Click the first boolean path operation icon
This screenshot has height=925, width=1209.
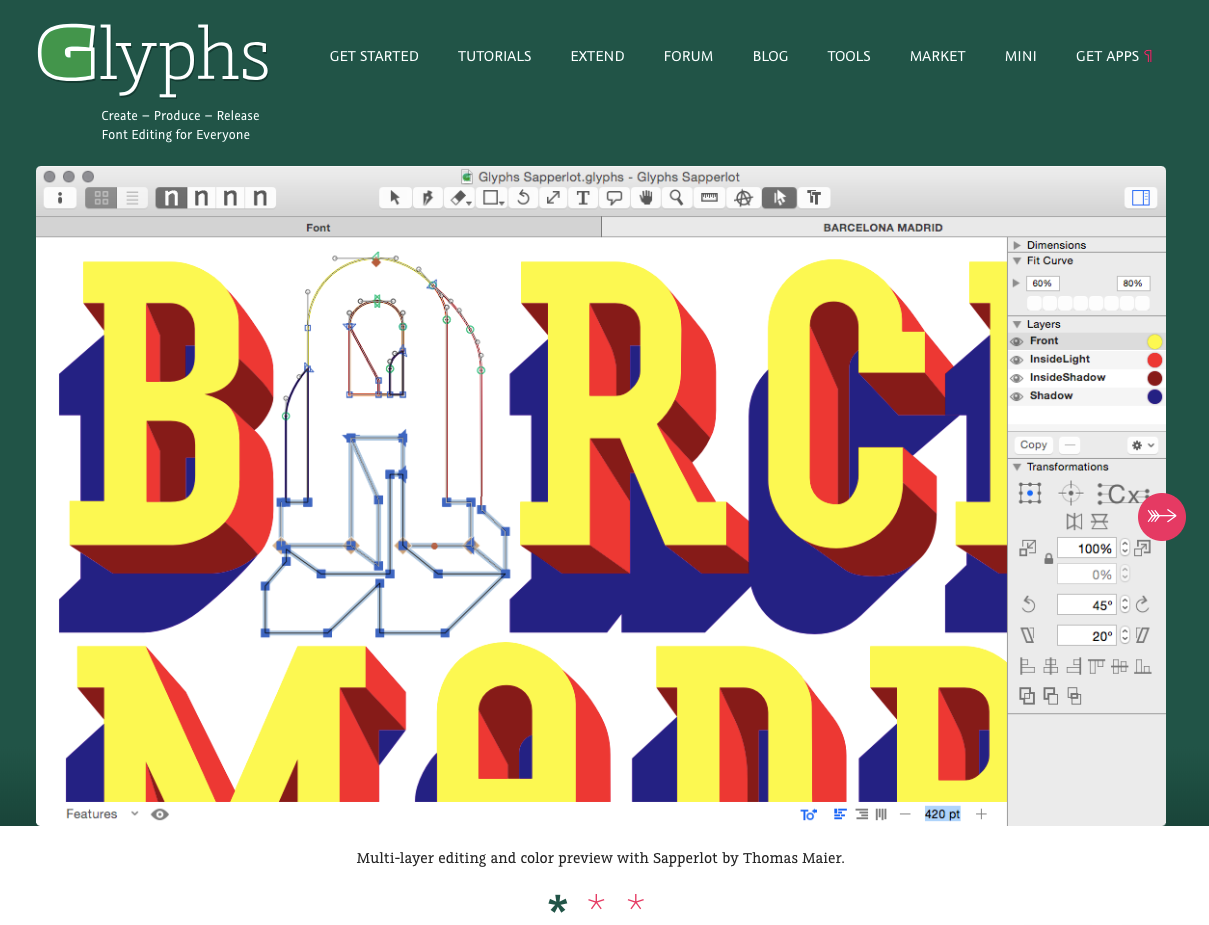[x=1027, y=696]
